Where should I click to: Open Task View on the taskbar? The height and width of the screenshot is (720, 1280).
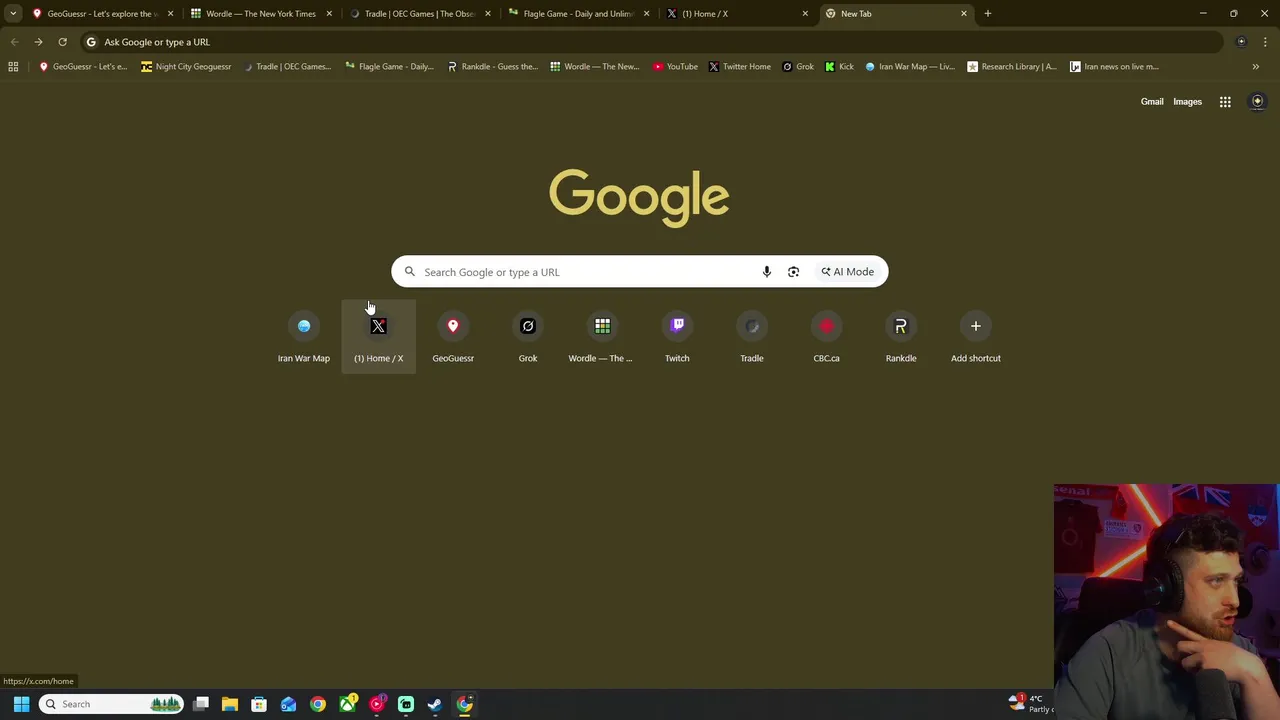coord(201,704)
